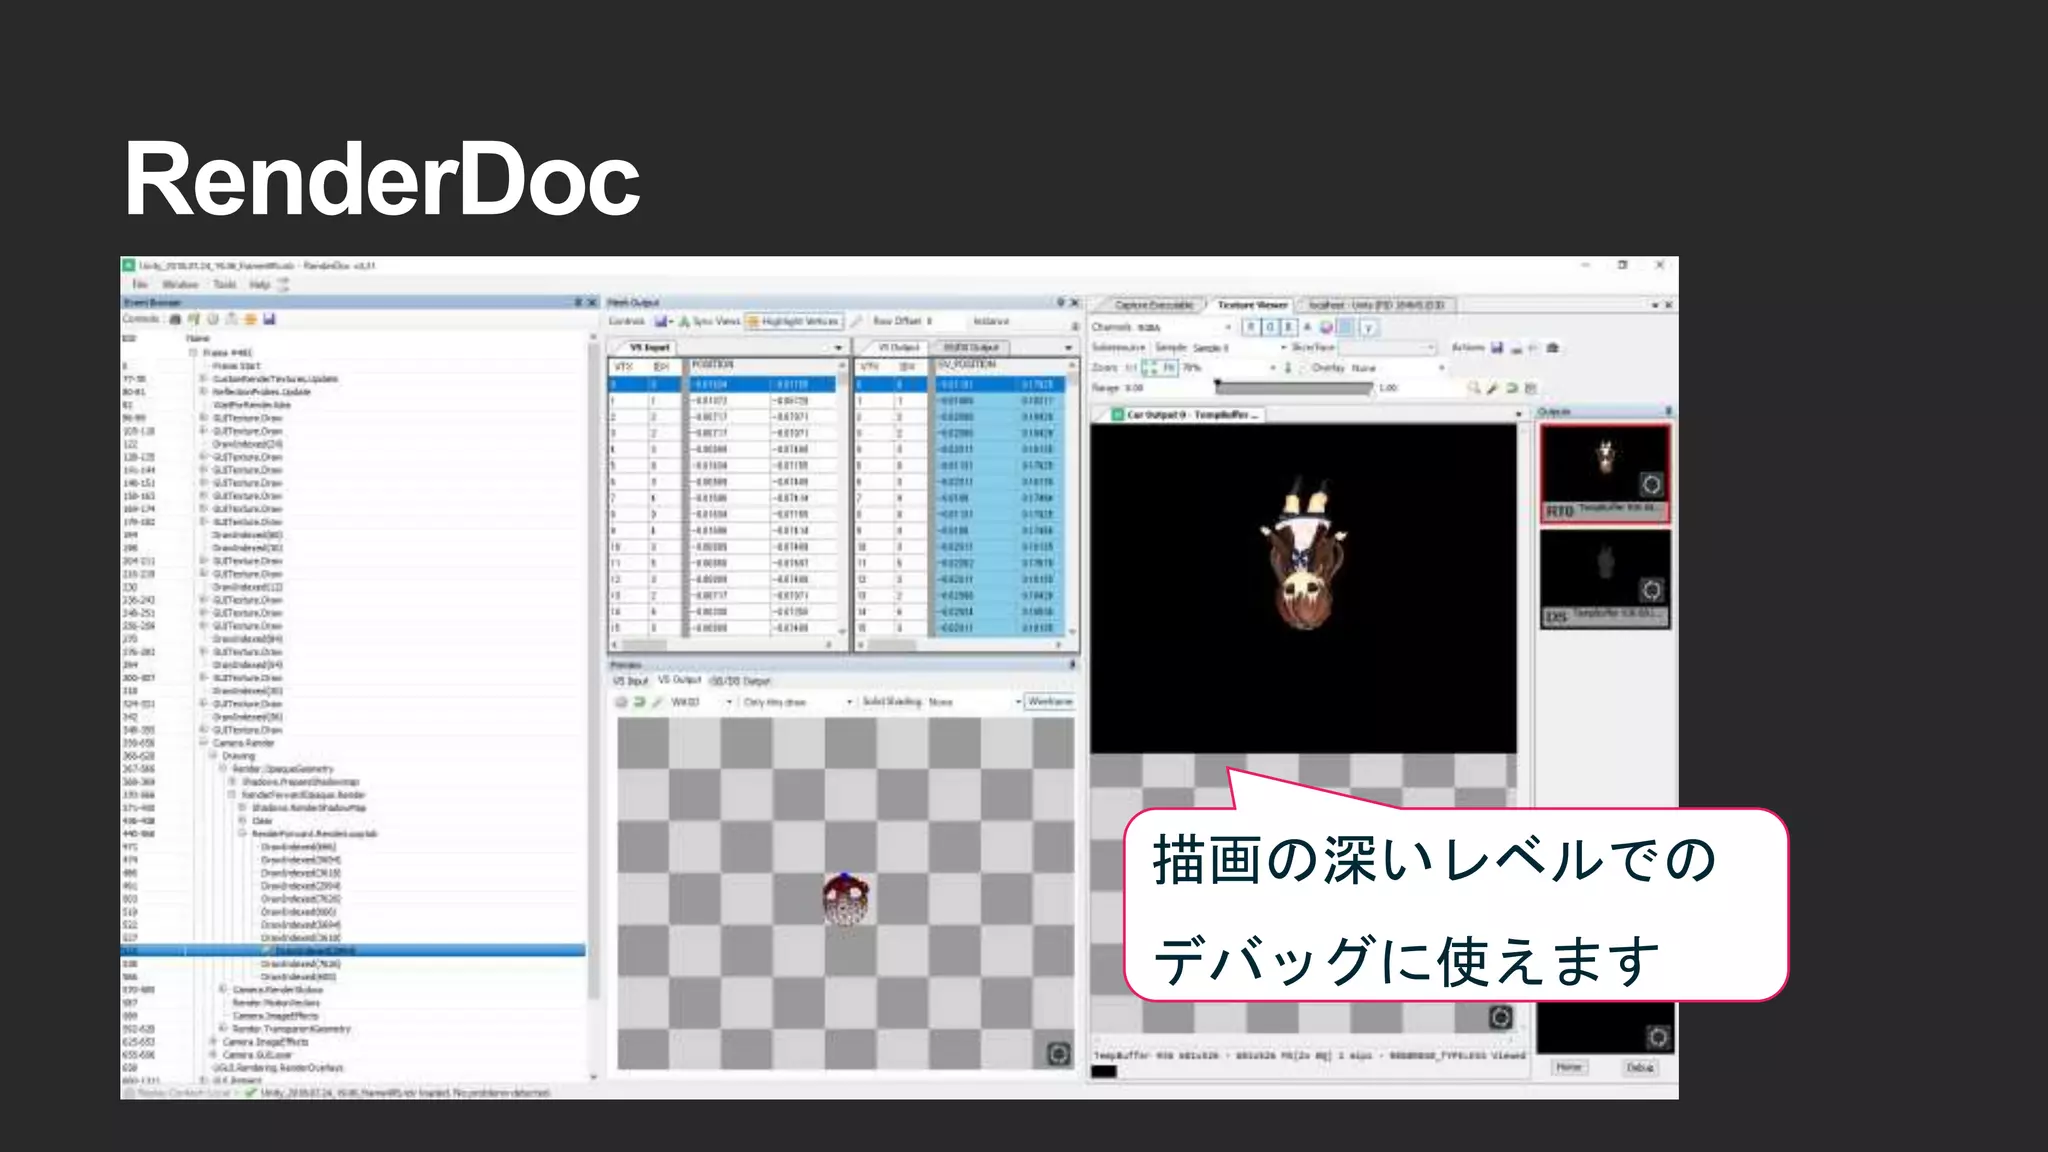Click the green arrow icon in Preview toolbar
Viewport: 2048px width, 1152px height.
tap(639, 702)
